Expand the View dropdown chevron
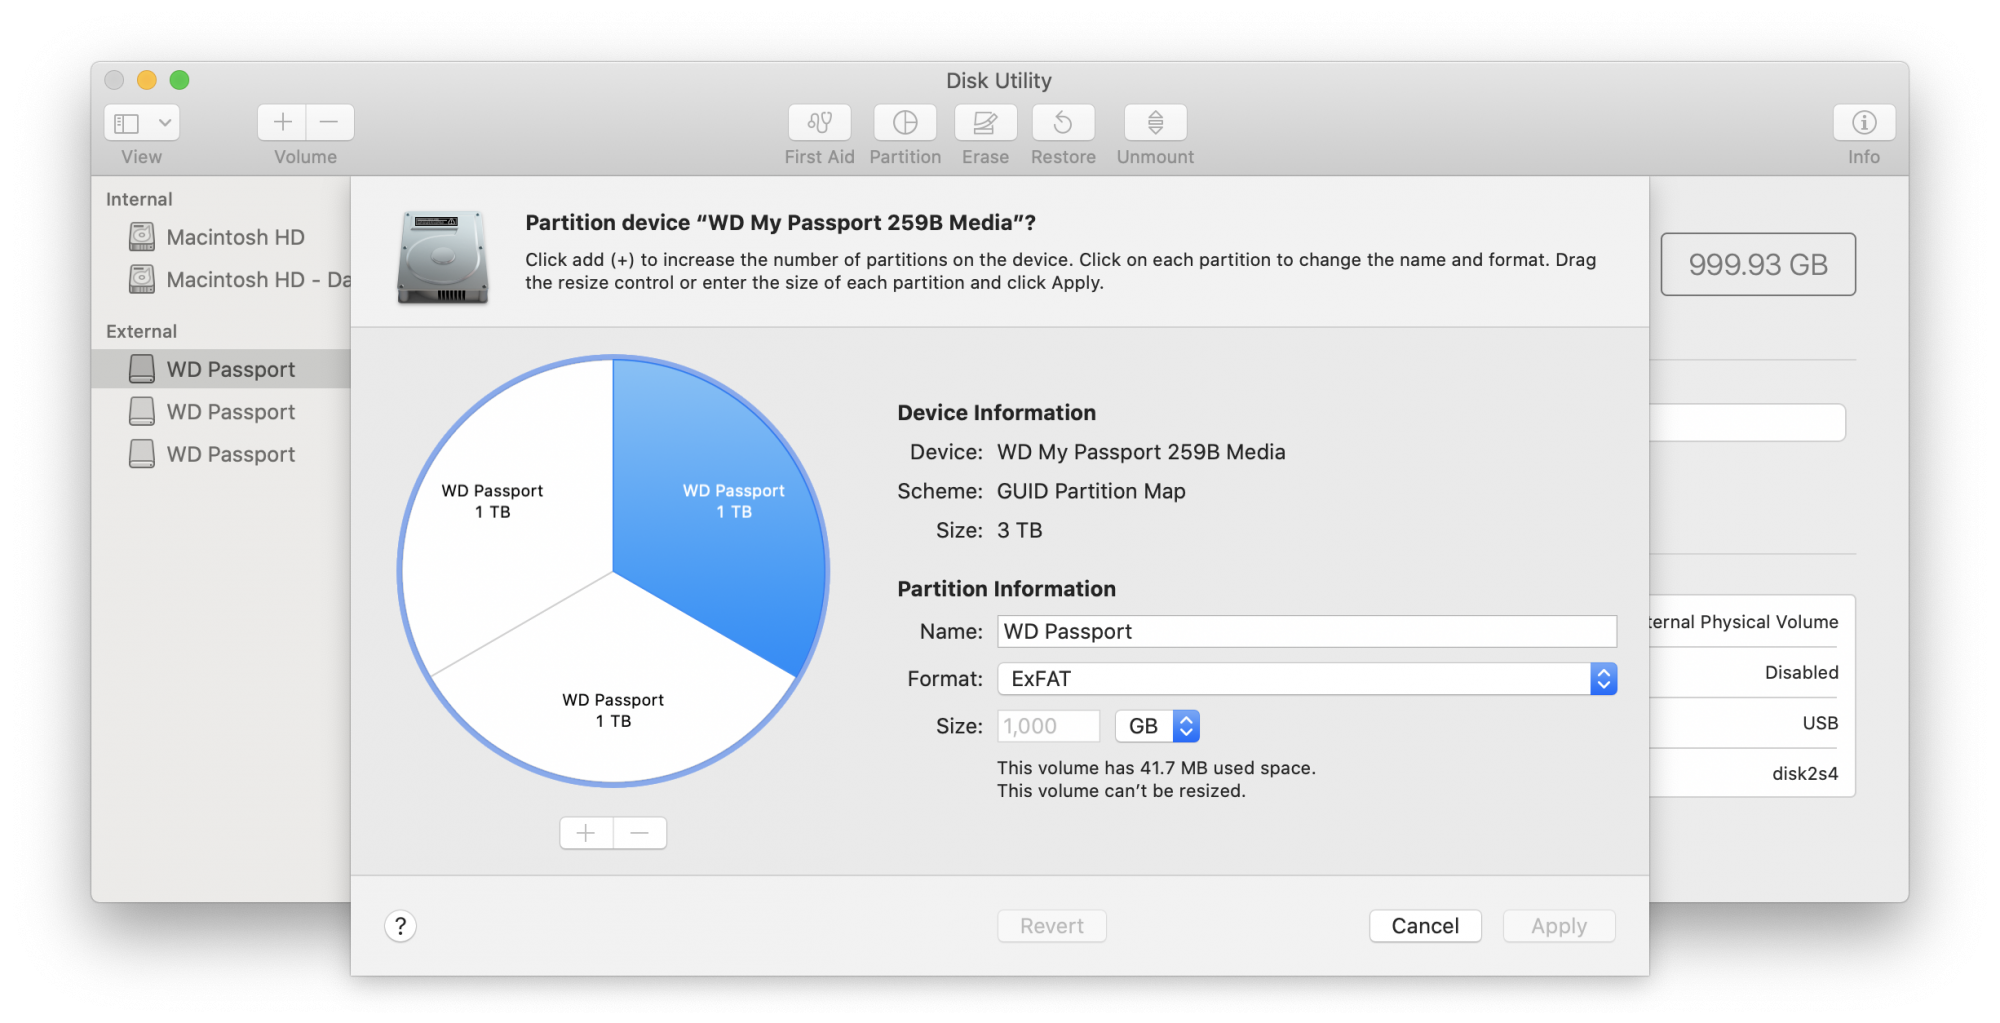Image resolution: width=2000 pixels, height=1023 pixels. (x=165, y=123)
